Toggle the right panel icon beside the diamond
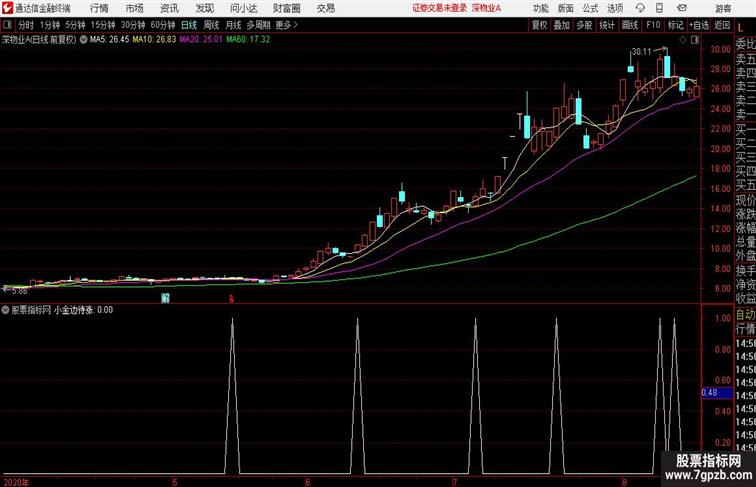 pos(694,40)
